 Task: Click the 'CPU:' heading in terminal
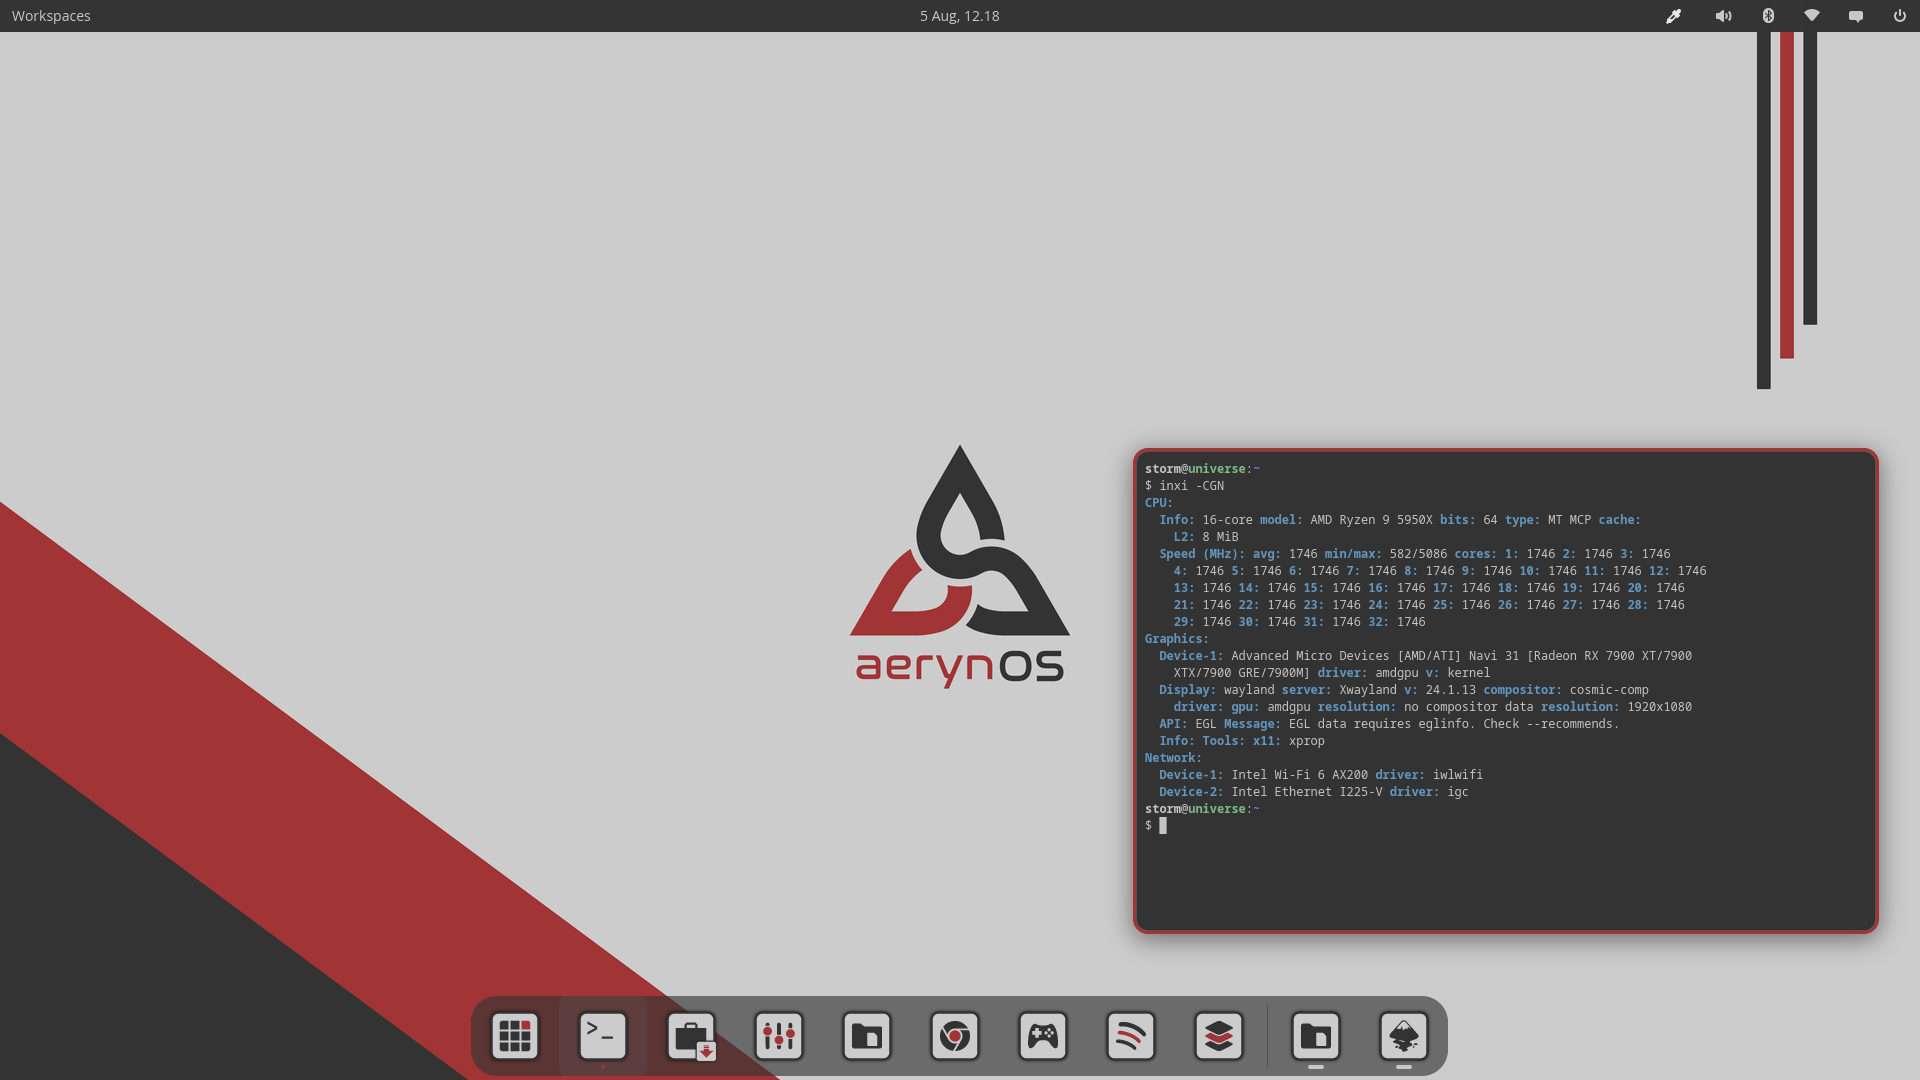click(x=1159, y=503)
